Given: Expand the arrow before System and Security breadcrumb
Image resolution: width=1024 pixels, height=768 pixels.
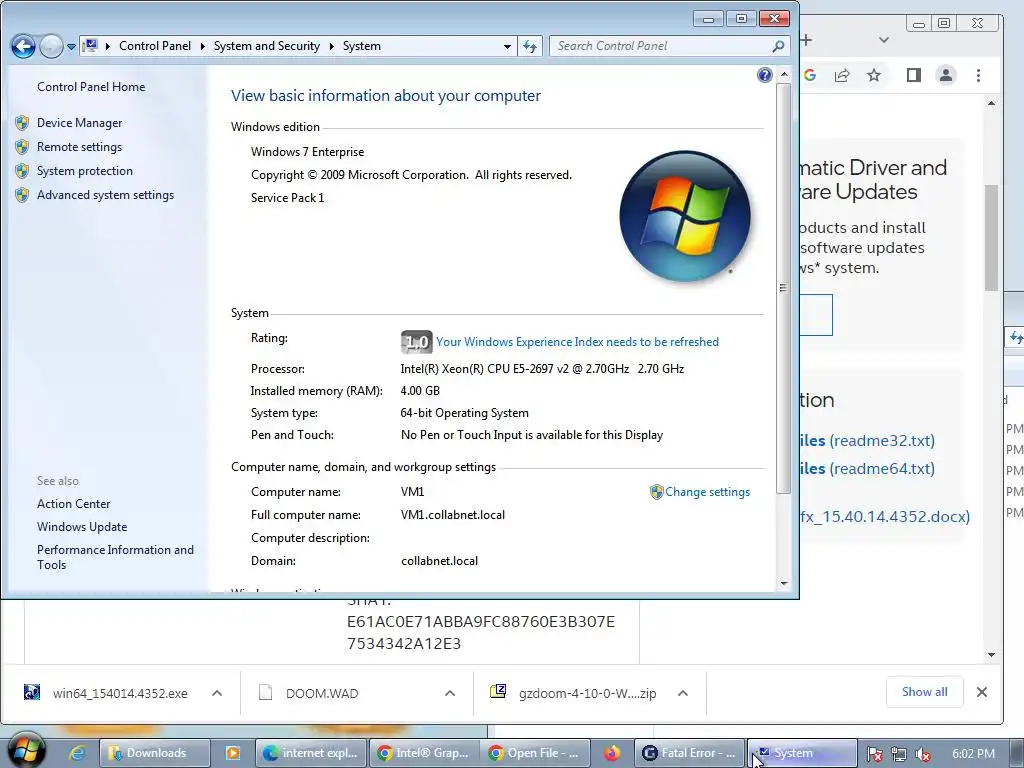Looking at the screenshot, I should click(x=202, y=46).
